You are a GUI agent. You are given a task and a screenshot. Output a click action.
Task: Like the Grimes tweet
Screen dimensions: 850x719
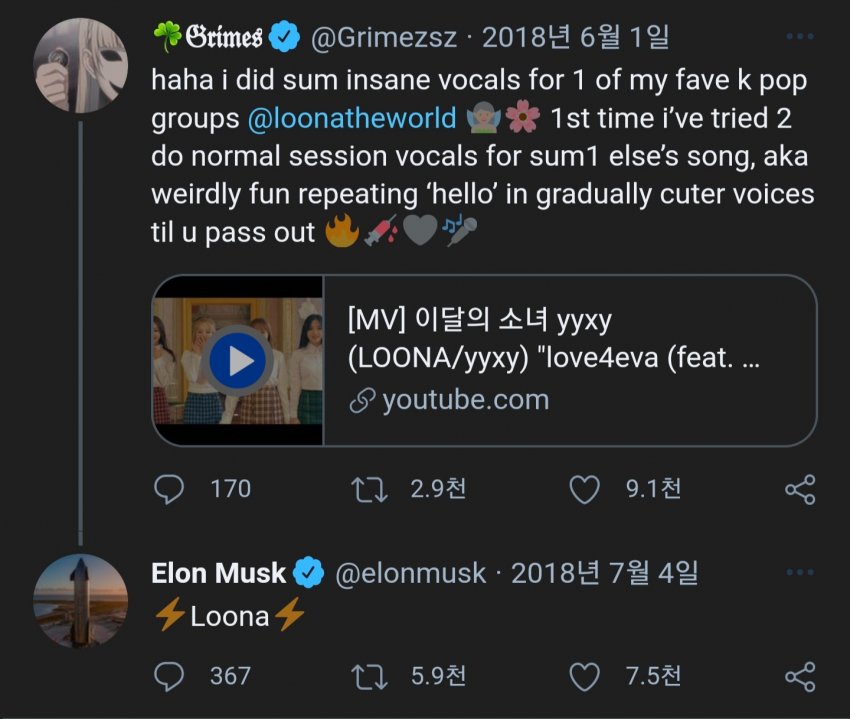tap(584, 489)
